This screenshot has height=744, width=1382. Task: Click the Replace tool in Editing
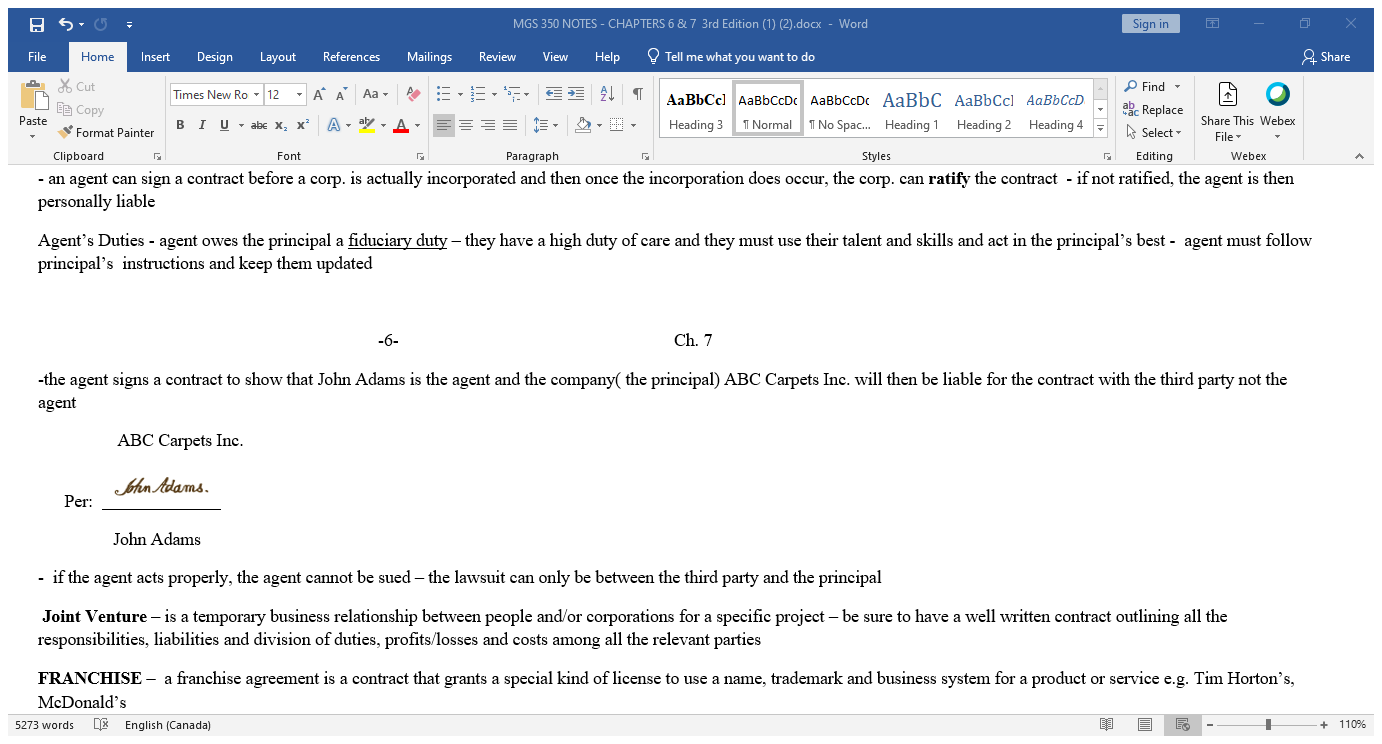(x=1153, y=110)
